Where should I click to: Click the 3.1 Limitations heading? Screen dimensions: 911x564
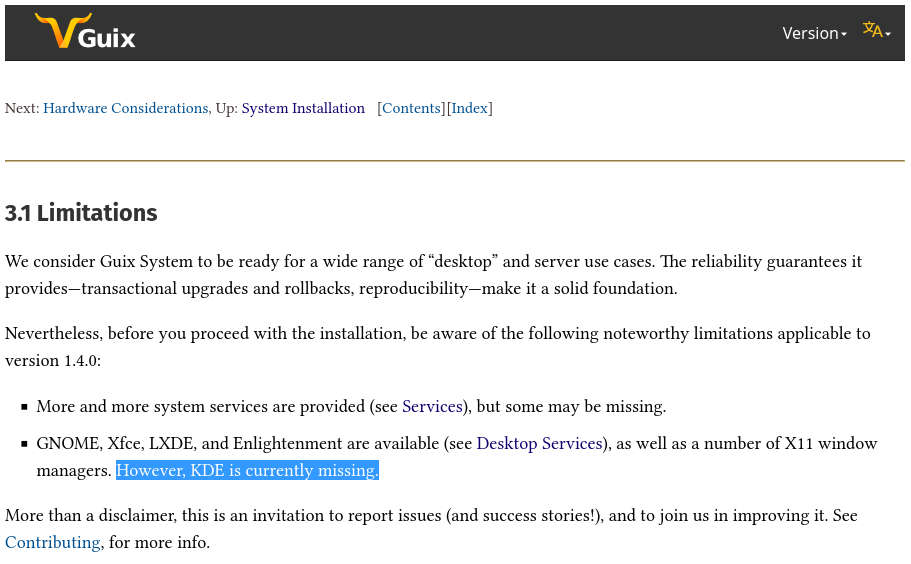coord(81,213)
